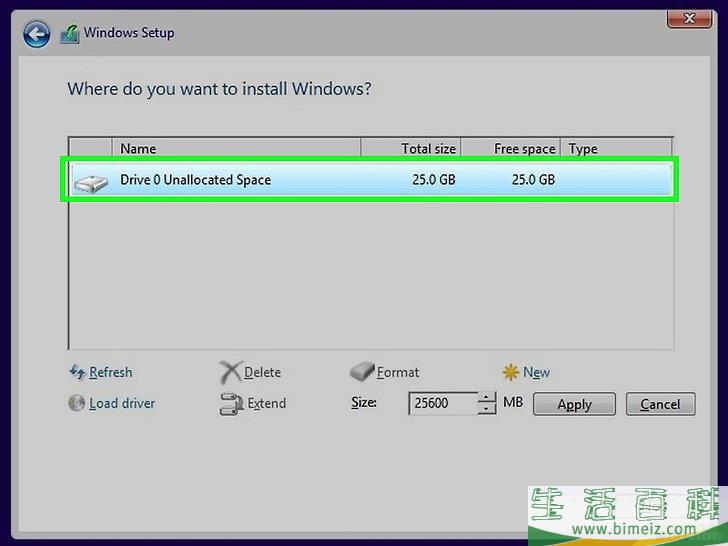The width and height of the screenshot is (728, 546).
Task: Decrease partition size with the down arrow
Action: point(486,409)
